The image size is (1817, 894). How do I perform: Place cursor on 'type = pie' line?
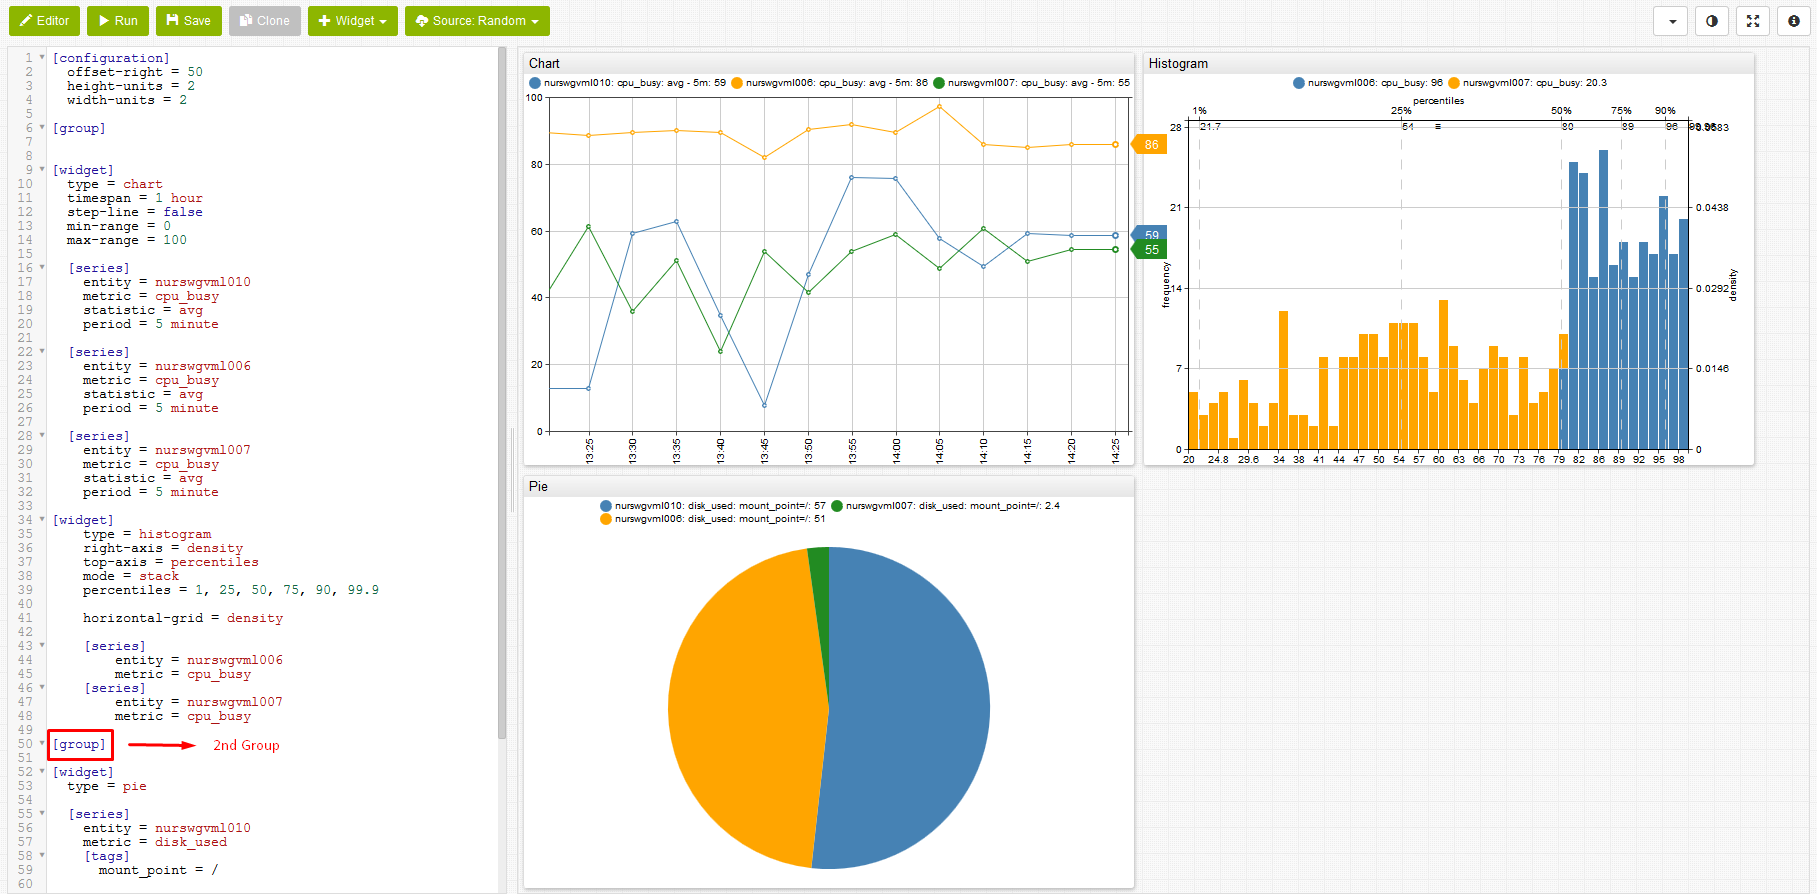[107, 786]
